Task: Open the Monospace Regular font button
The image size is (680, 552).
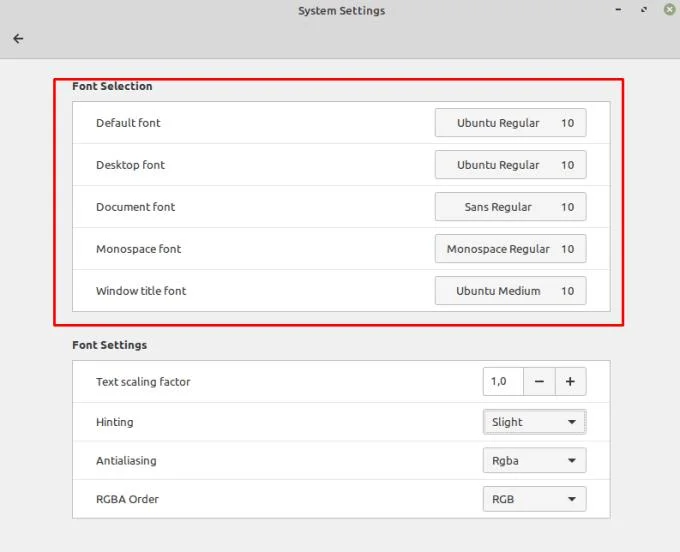Action: 510,249
